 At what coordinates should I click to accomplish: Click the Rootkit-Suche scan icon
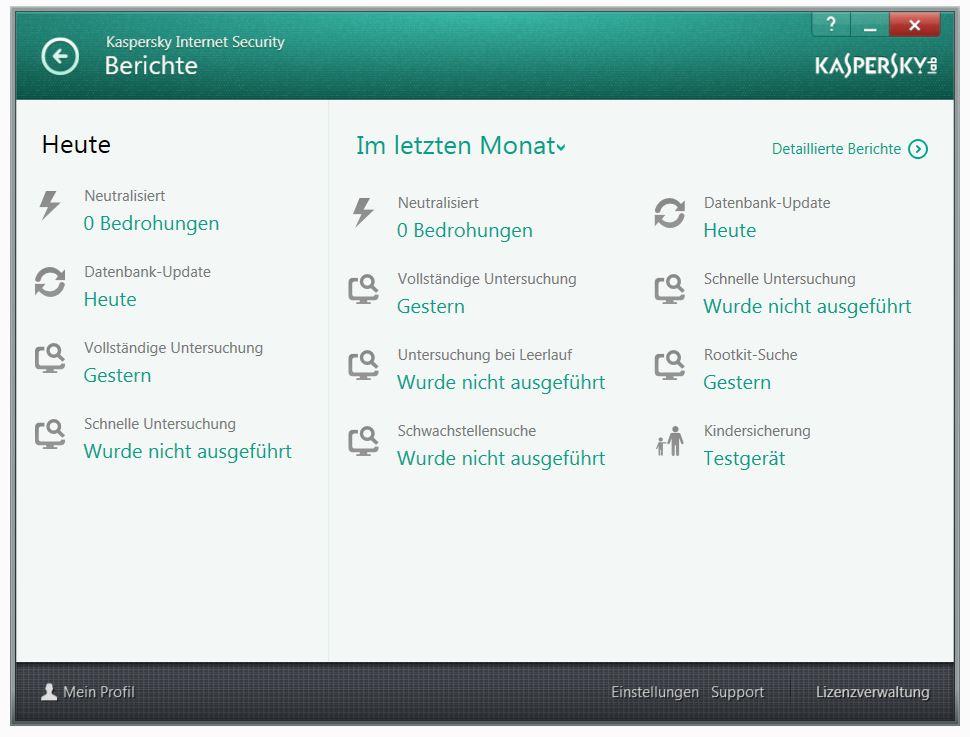(669, 365)
